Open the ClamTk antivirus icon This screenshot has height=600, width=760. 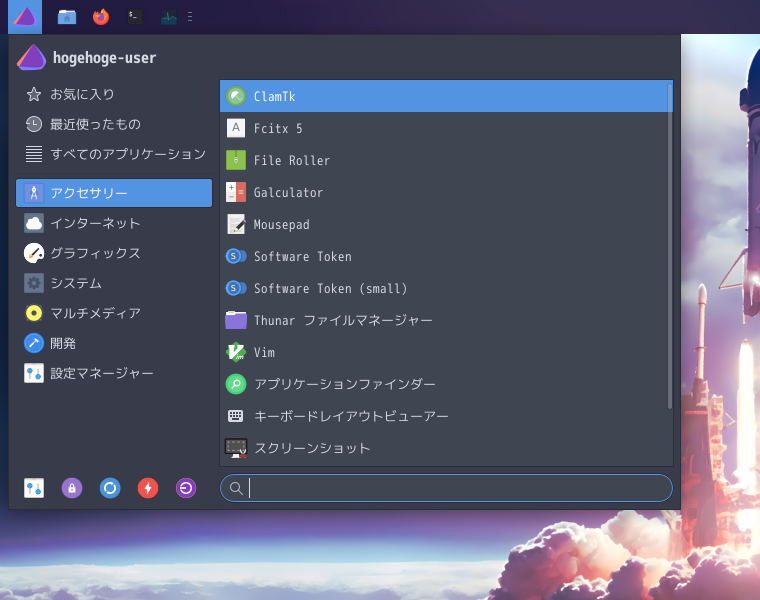236,96
